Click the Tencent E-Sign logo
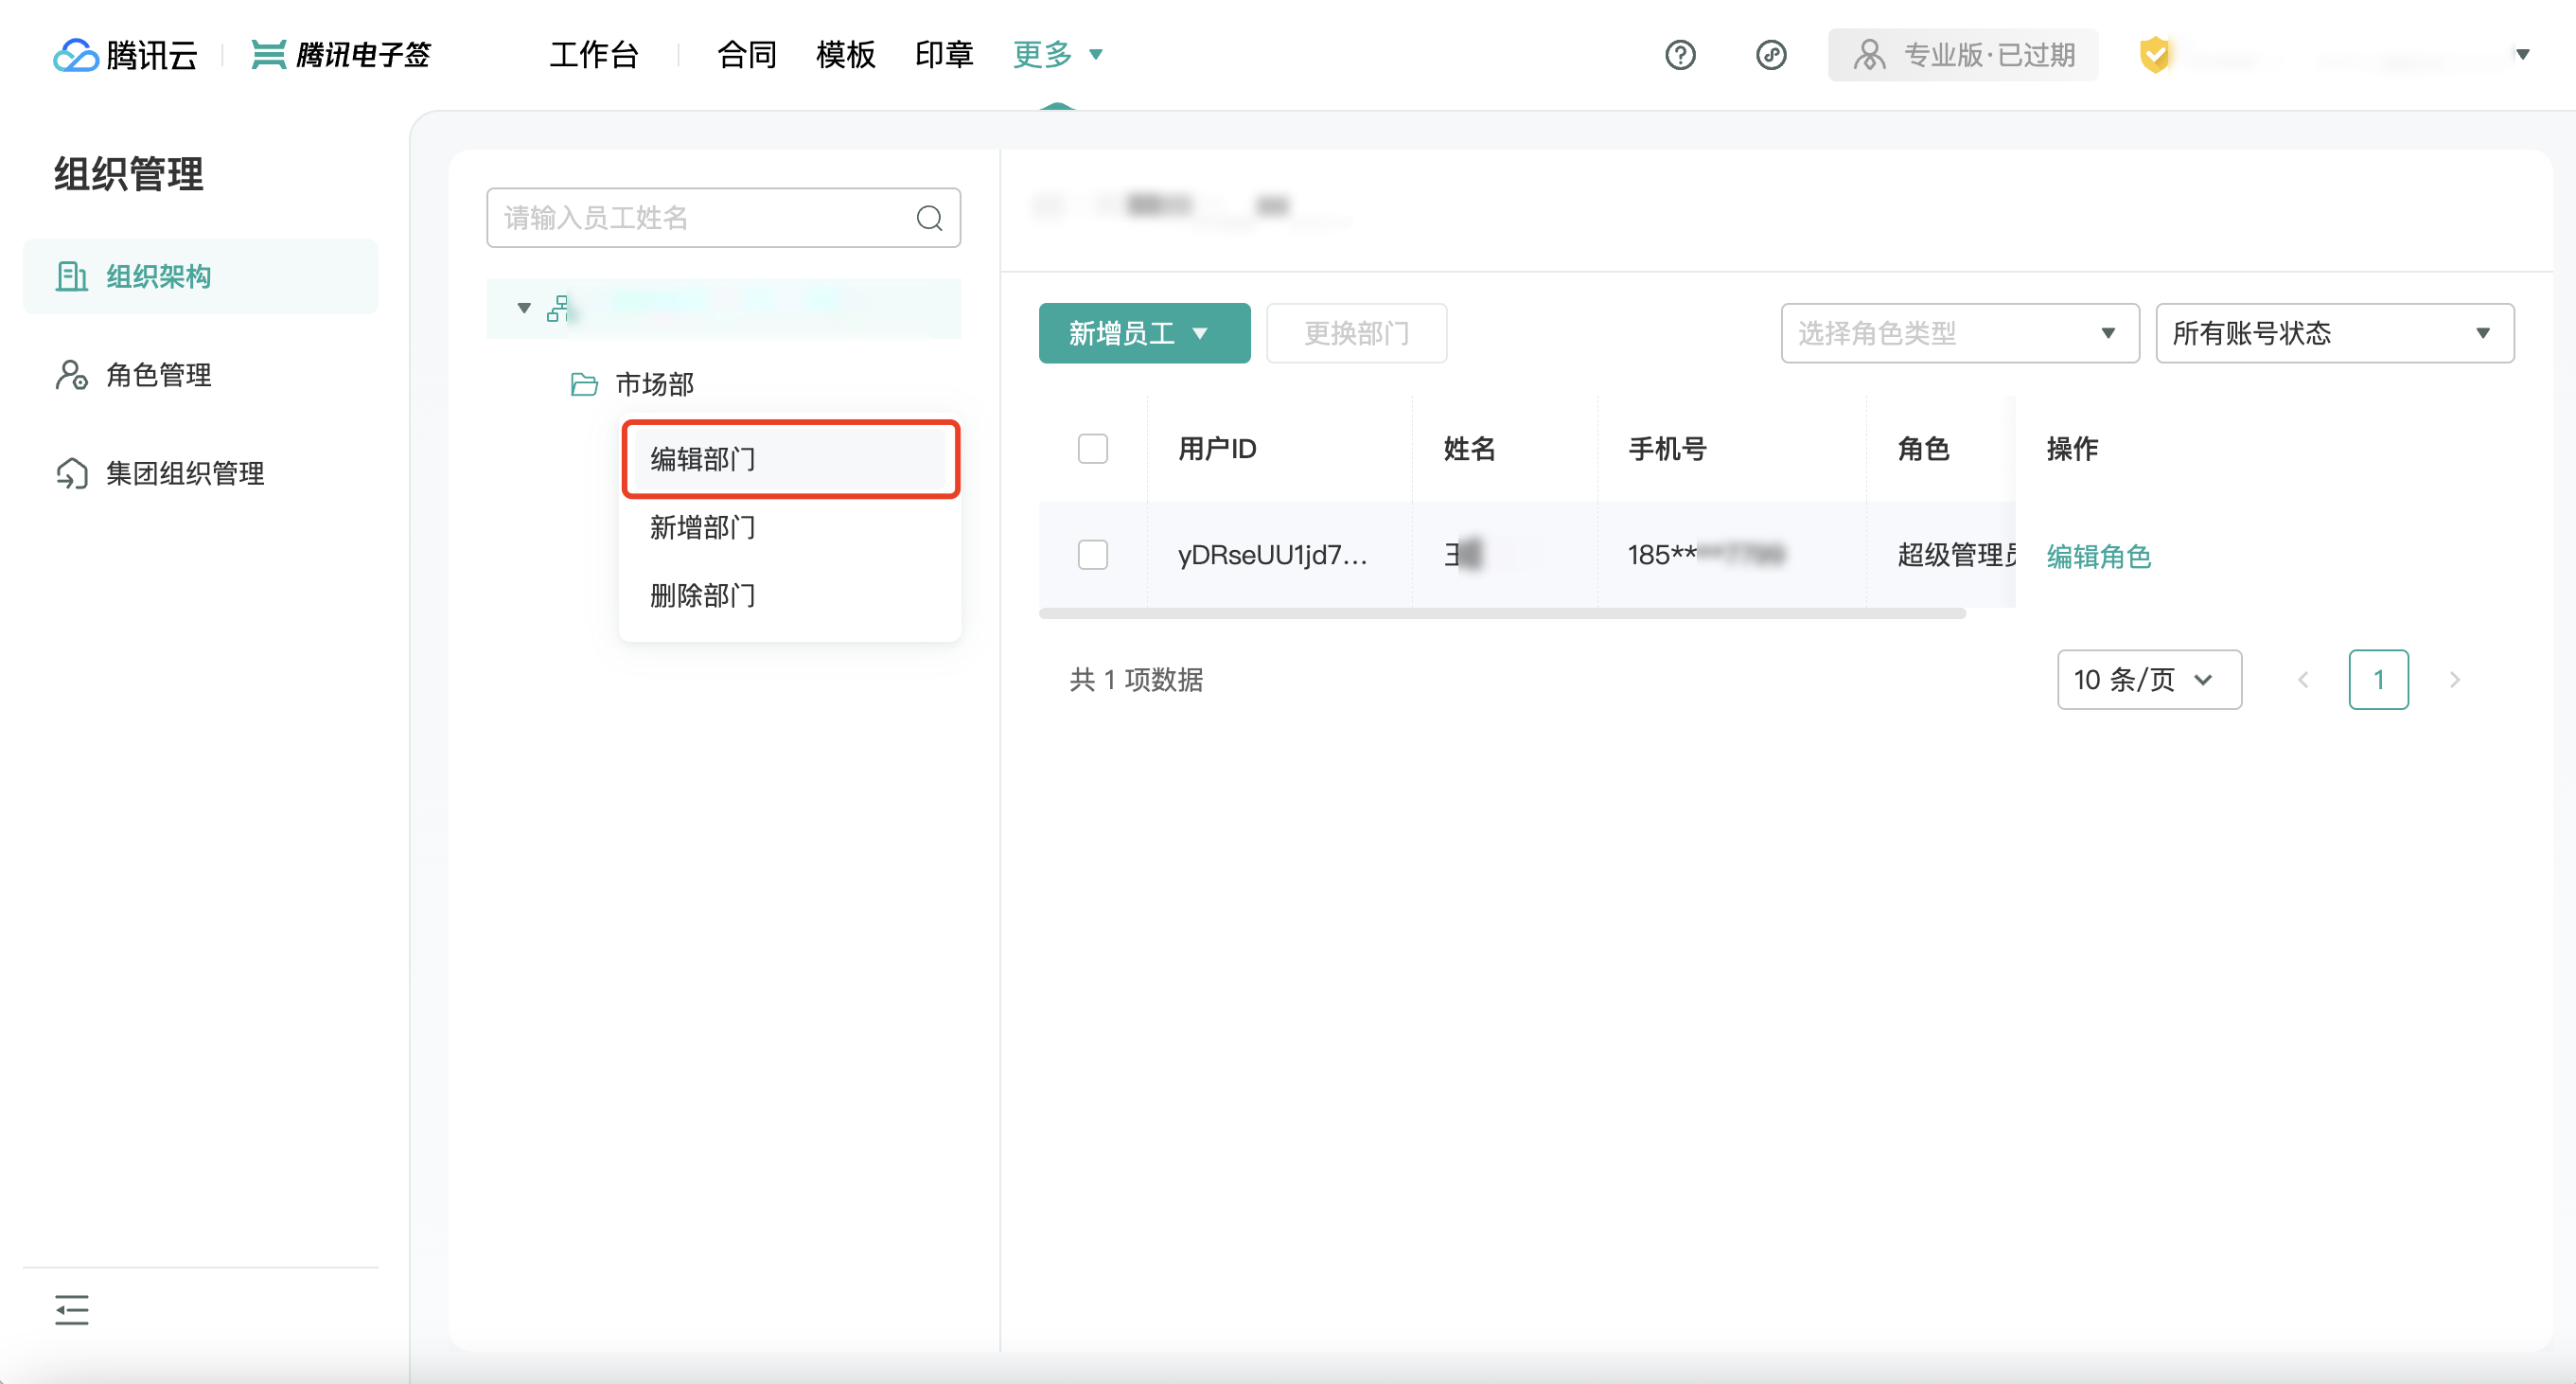Screen dimensions: 2576x1384 [340, 54]
